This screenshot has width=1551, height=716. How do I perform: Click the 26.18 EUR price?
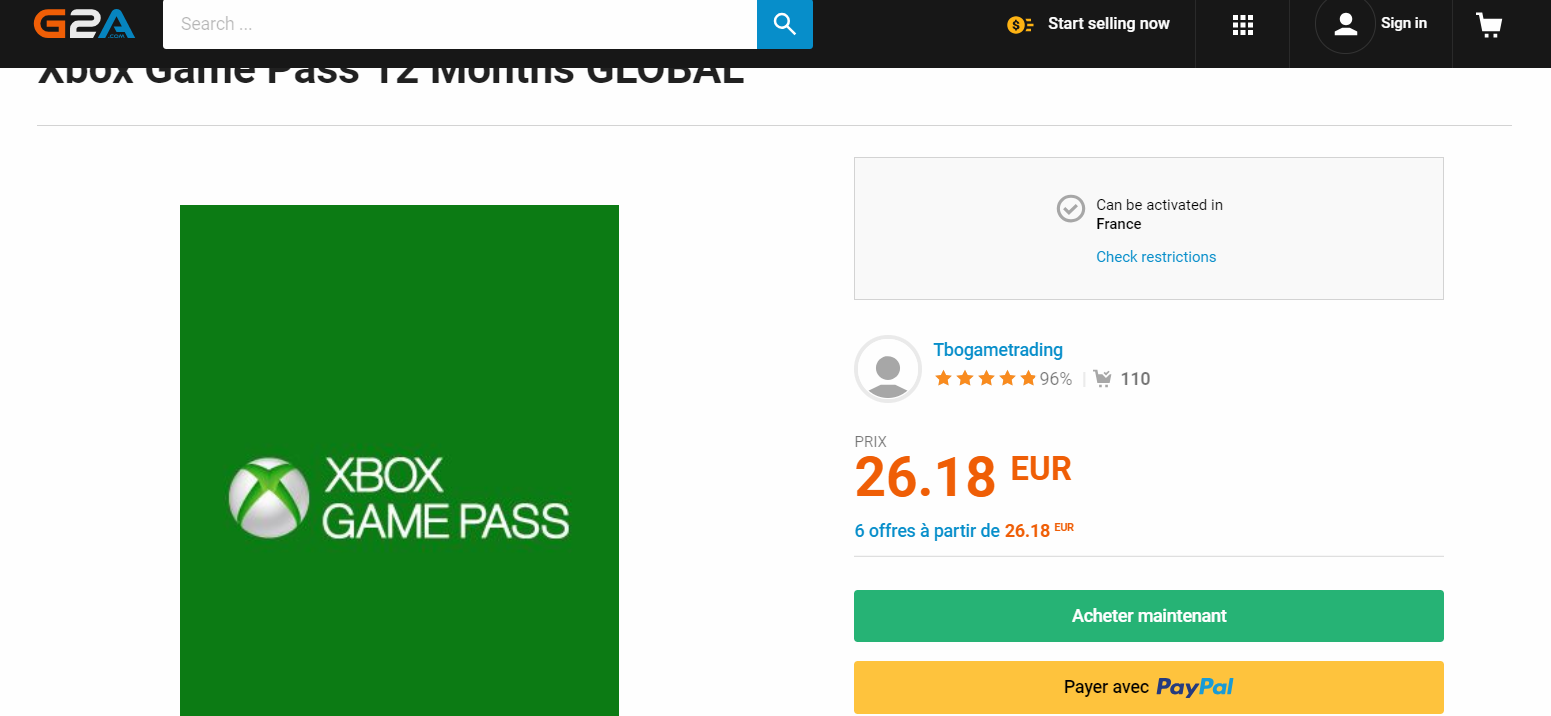point(963,476)
